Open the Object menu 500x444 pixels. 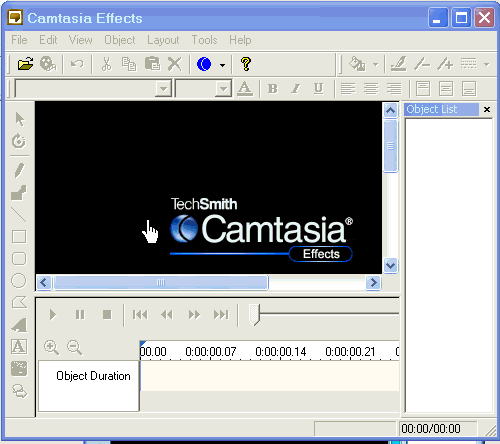point(120,40)
